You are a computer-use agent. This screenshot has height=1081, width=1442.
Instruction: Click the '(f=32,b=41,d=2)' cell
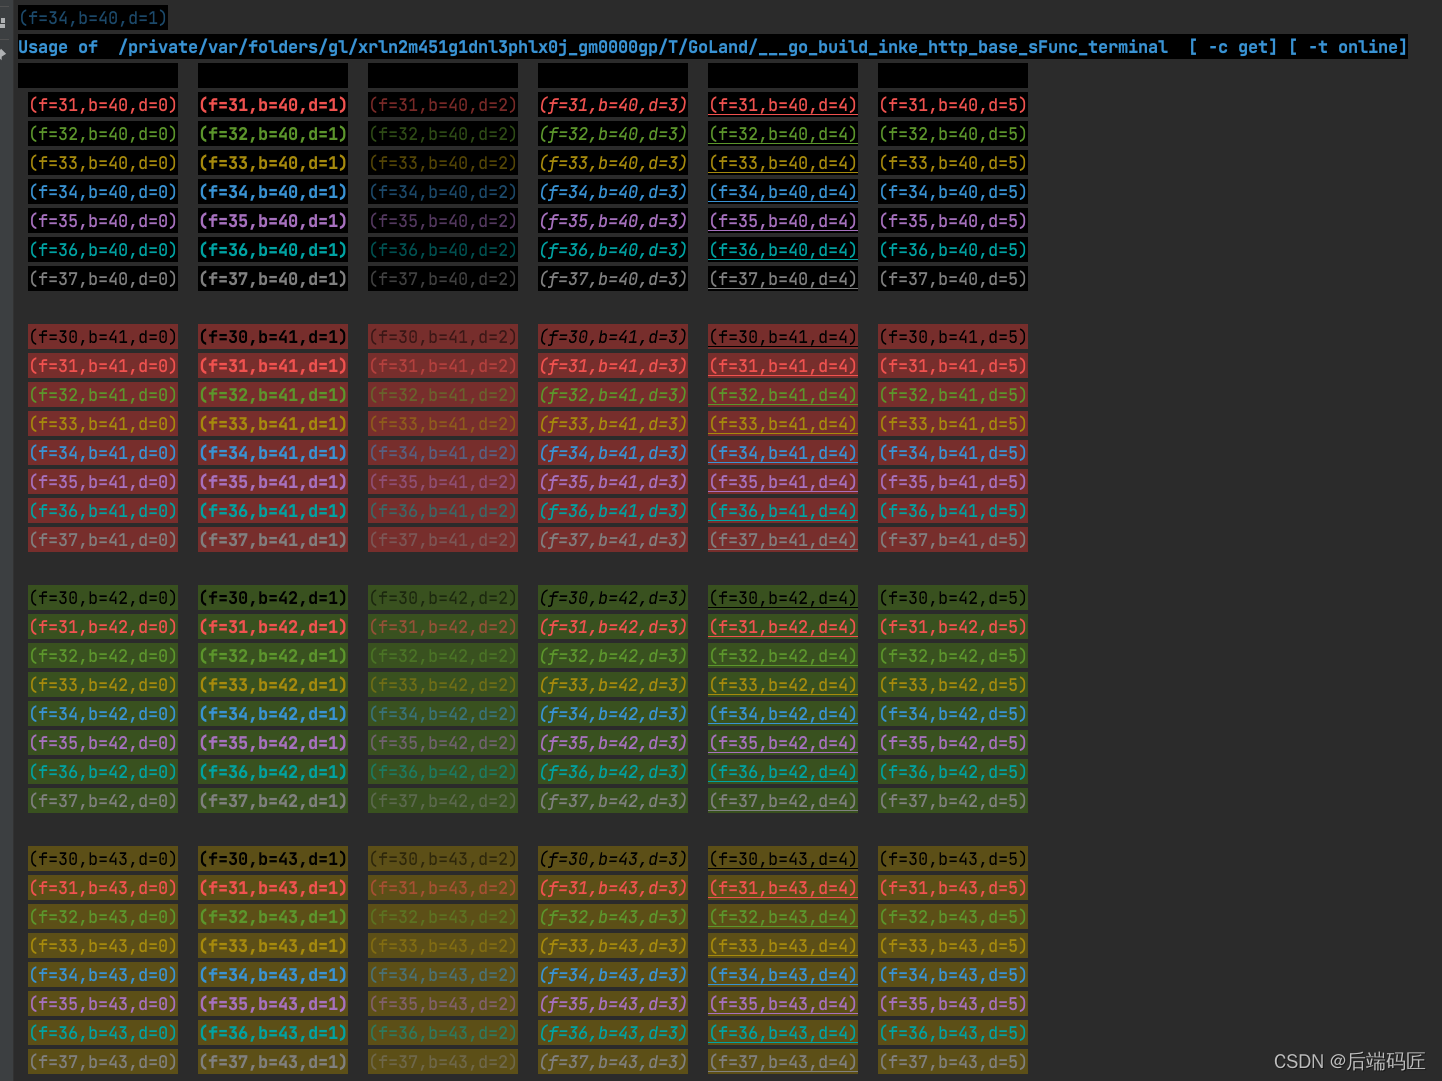pyautogui.click(x=443, y=395)
